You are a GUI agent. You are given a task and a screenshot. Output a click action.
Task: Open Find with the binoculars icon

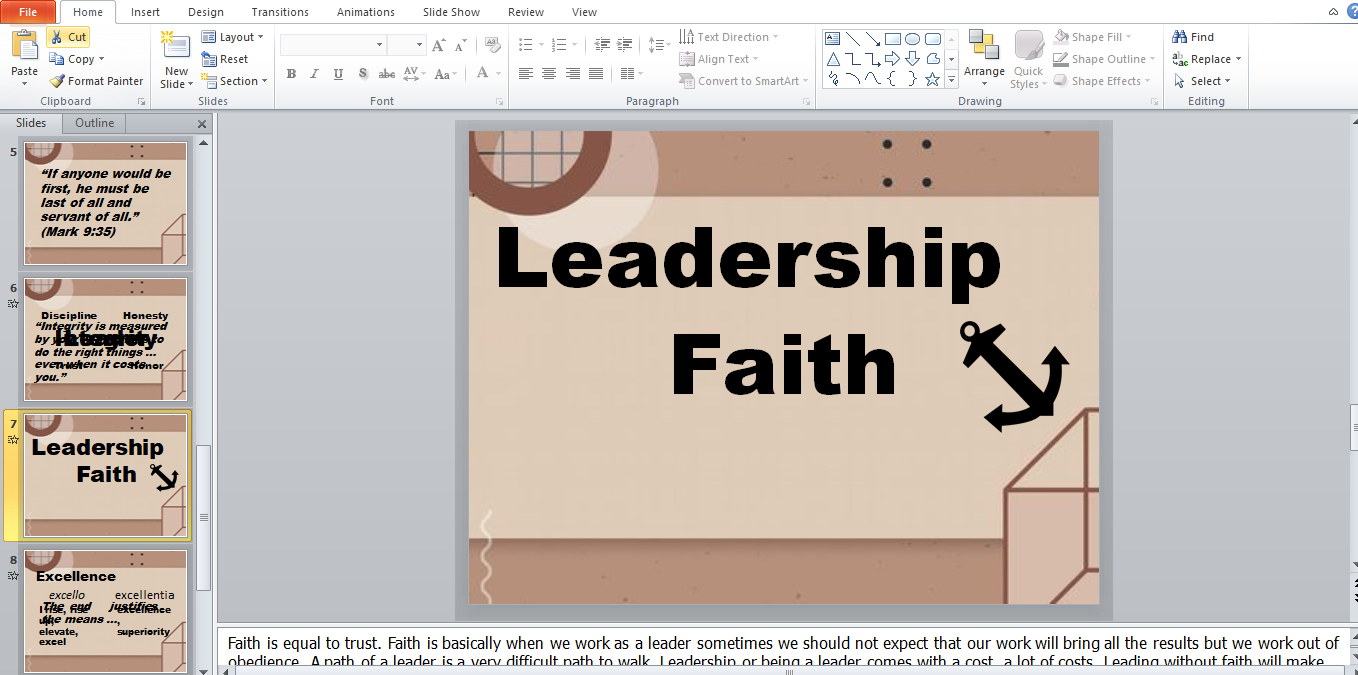(1193, 37)
